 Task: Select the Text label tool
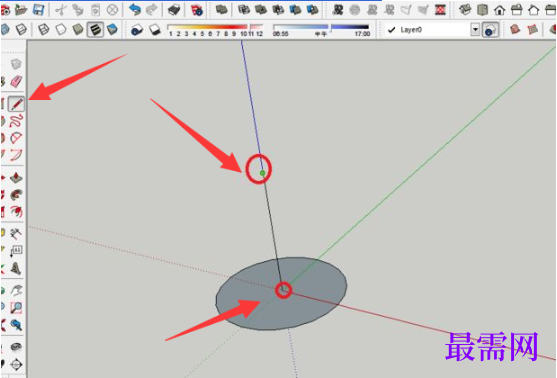tap(16, 251)
